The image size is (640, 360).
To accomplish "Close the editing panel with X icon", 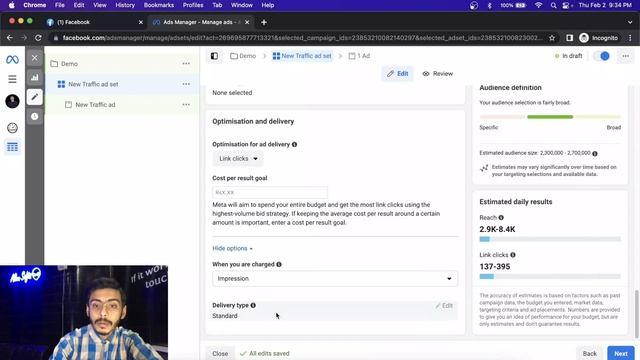I will click(x=35, y=58).
